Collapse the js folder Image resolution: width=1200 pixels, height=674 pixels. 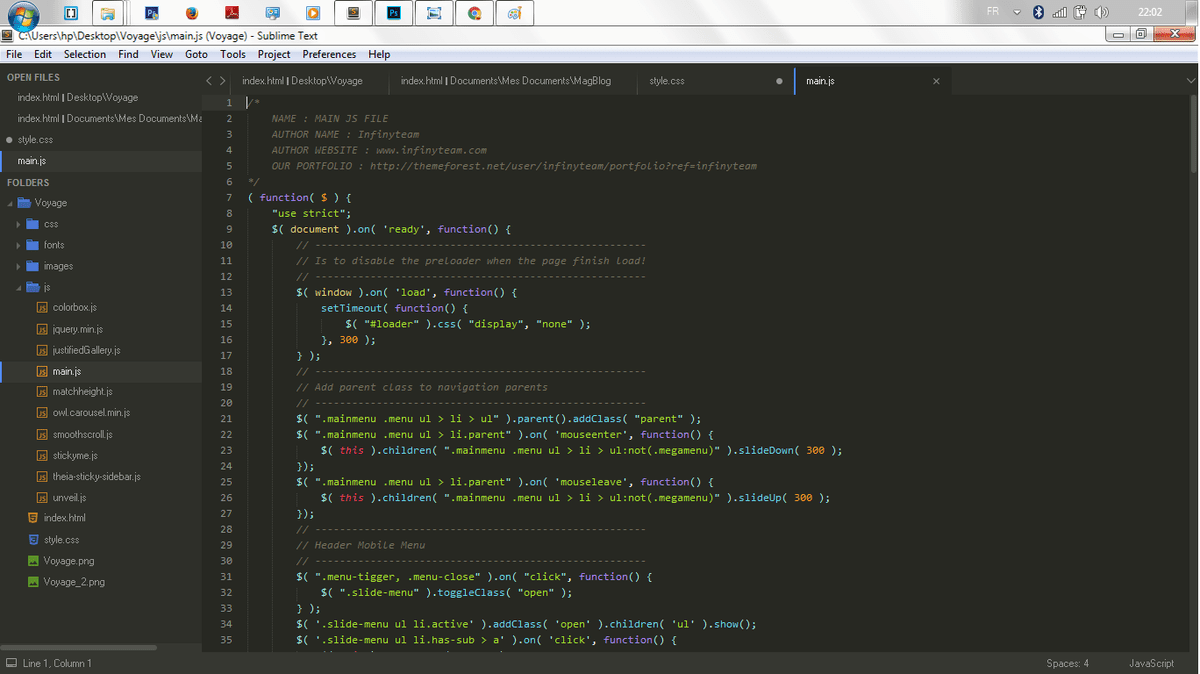click(x=18, y=287)
